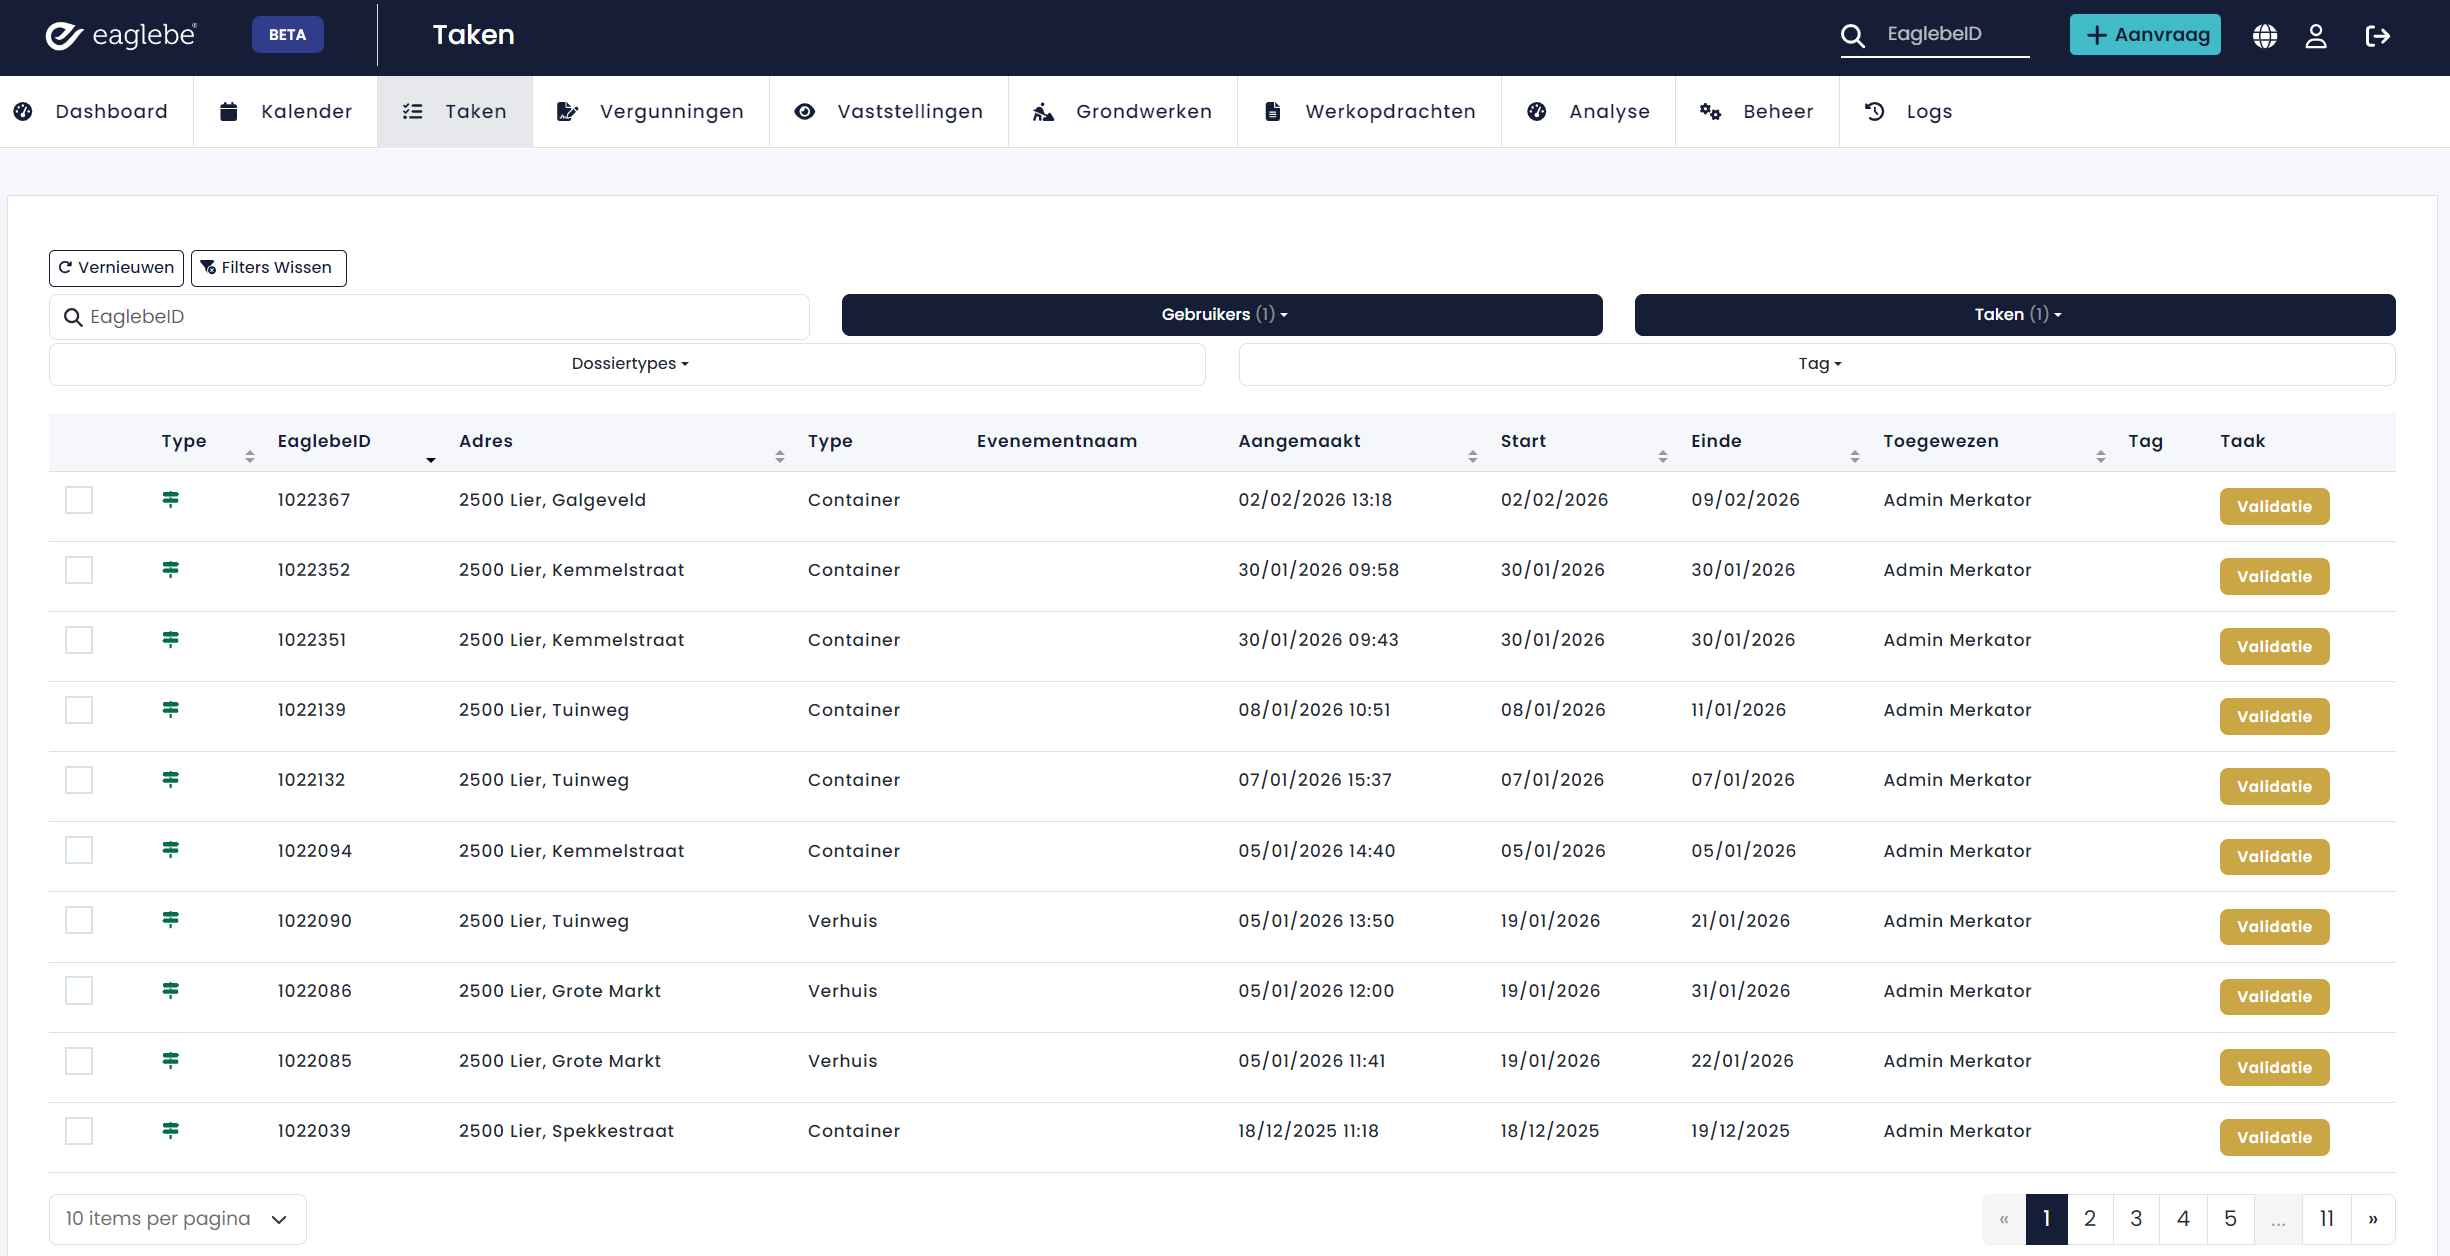This screenshot has height=1256, width=2450.
Task: Check the box for task 1022352
Action: (x=79, y=570)
